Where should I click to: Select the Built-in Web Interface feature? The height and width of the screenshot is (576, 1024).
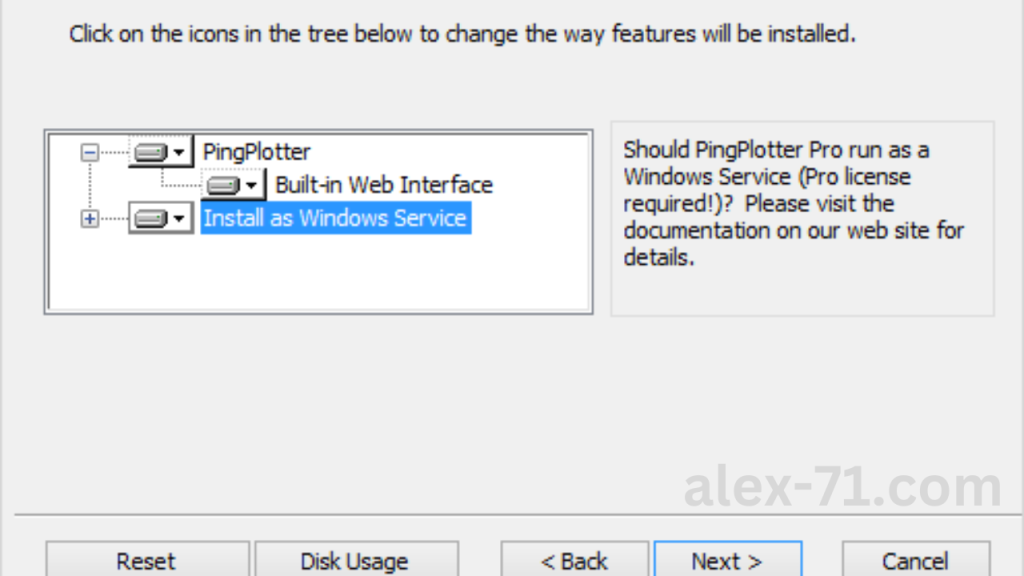pyautogui.click(x=383, y=185)
